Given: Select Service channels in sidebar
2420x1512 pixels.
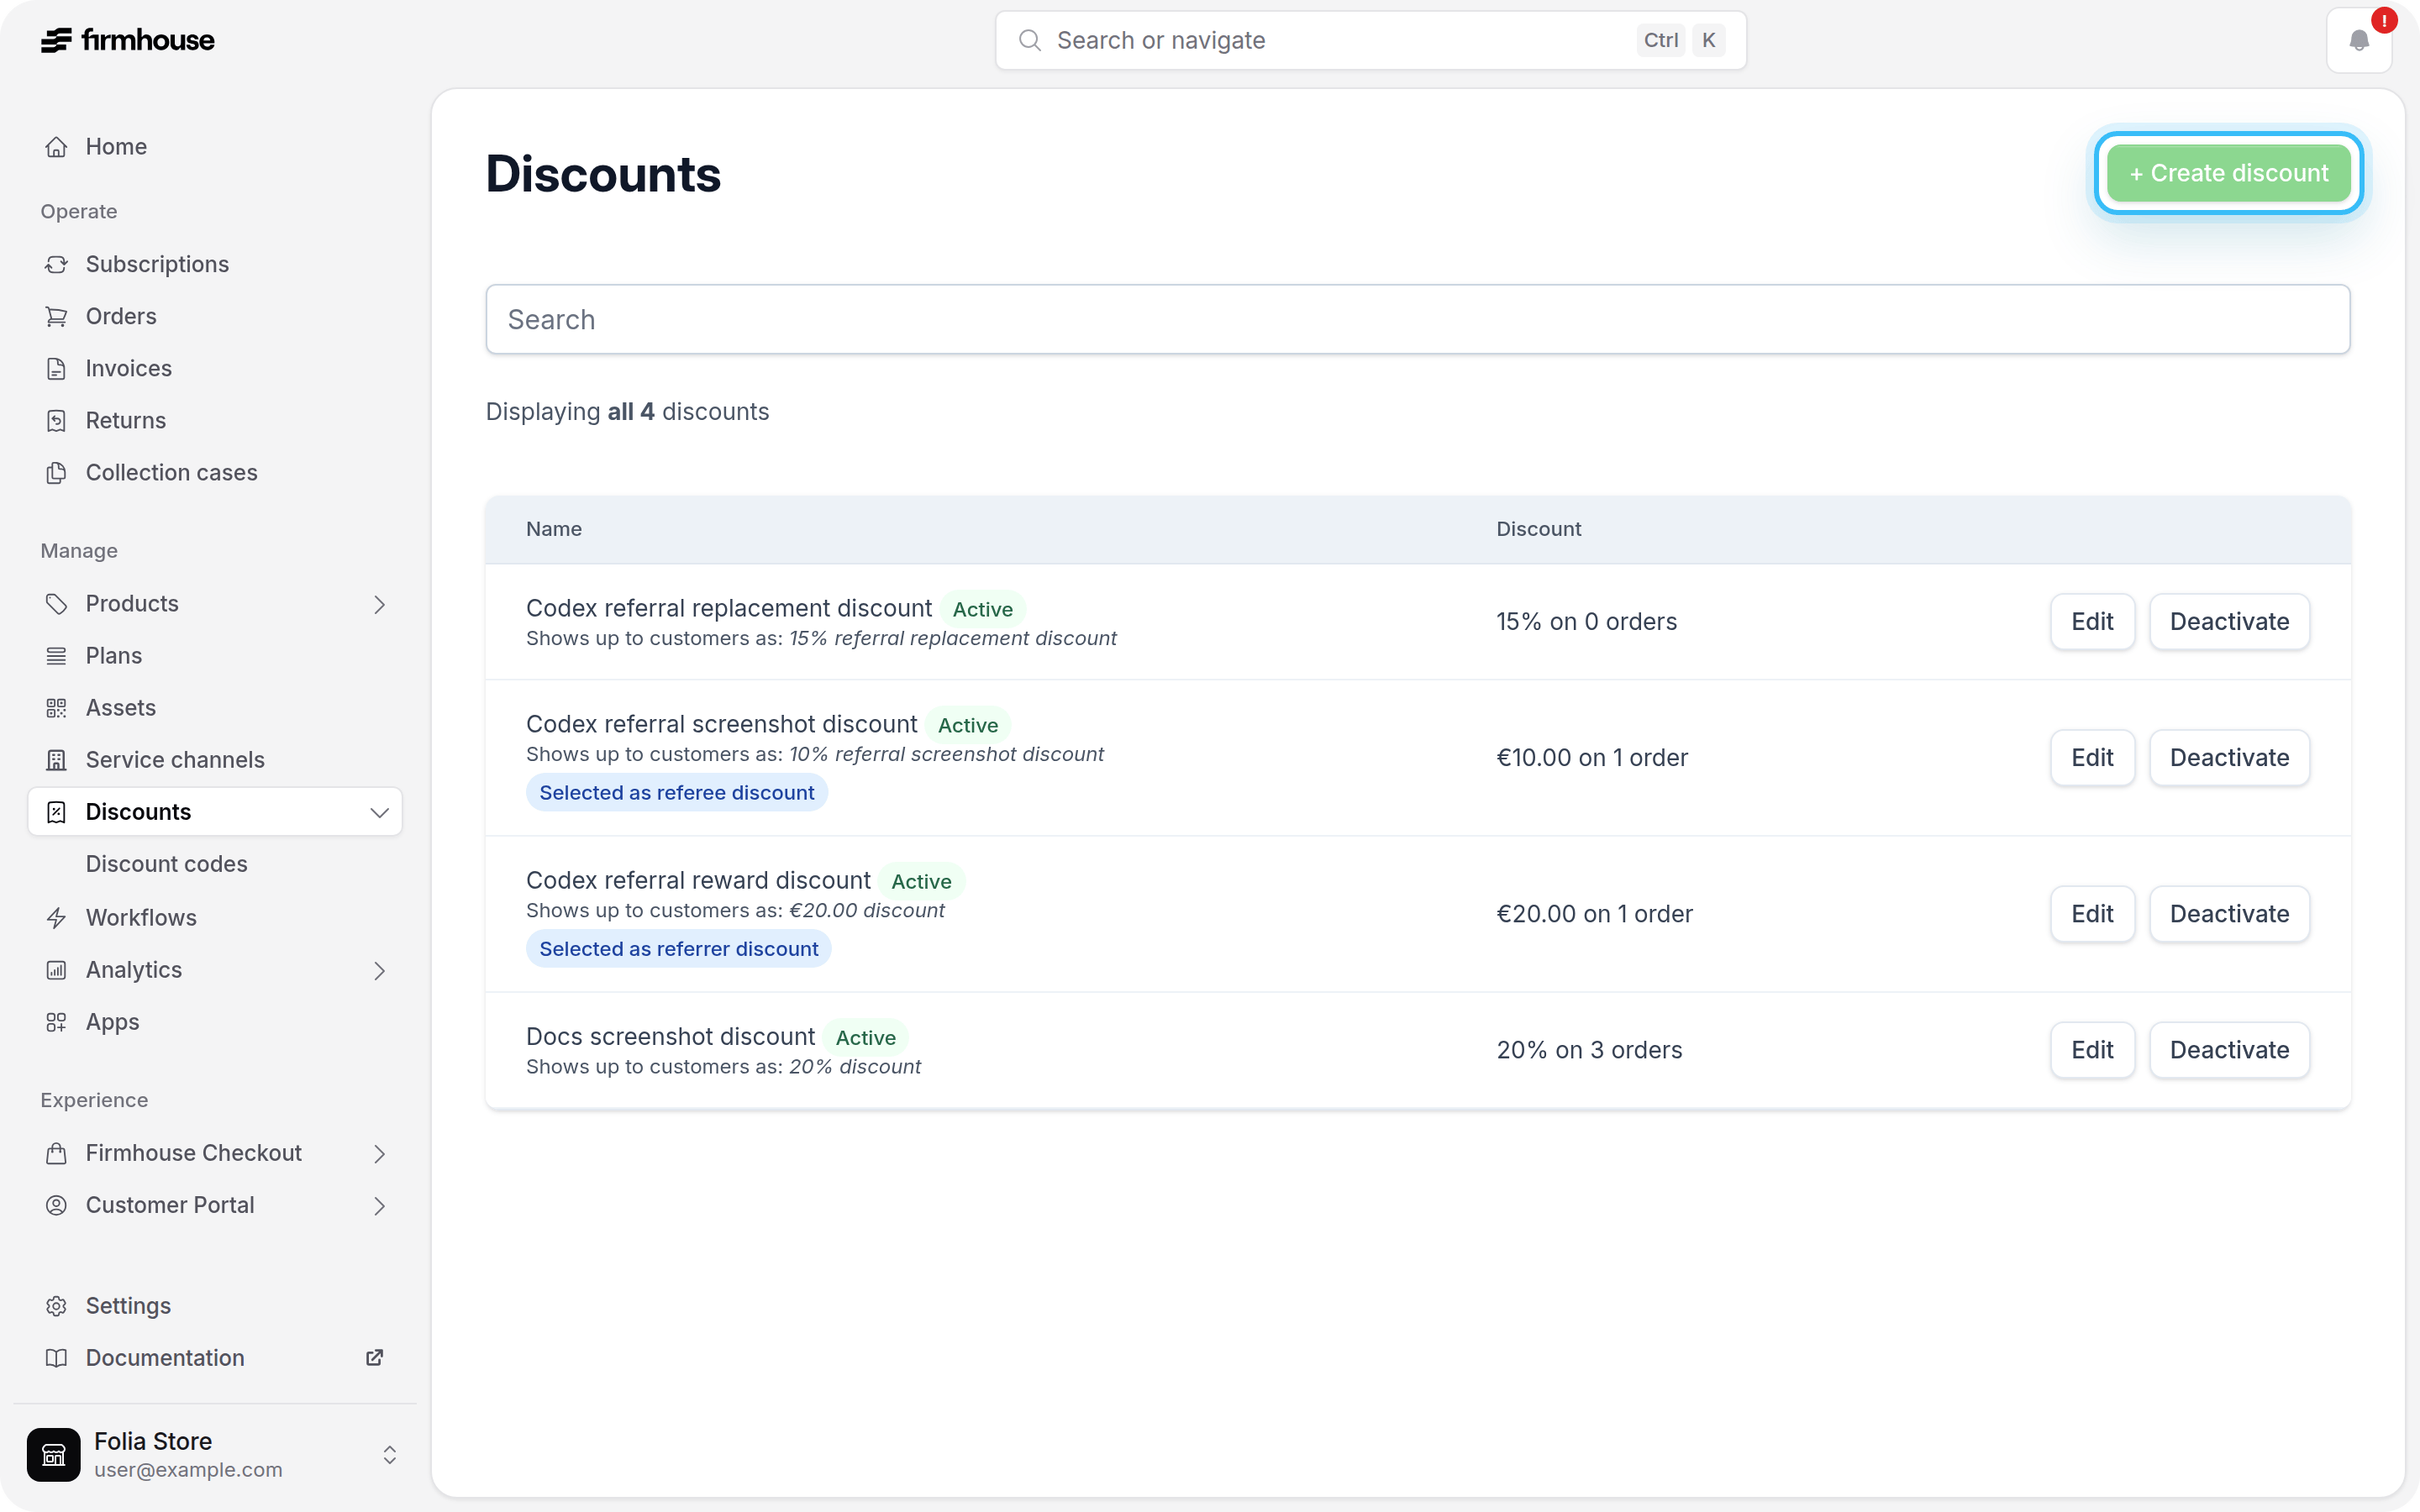Looking at the screenshot, I should [x=215, y=760].
